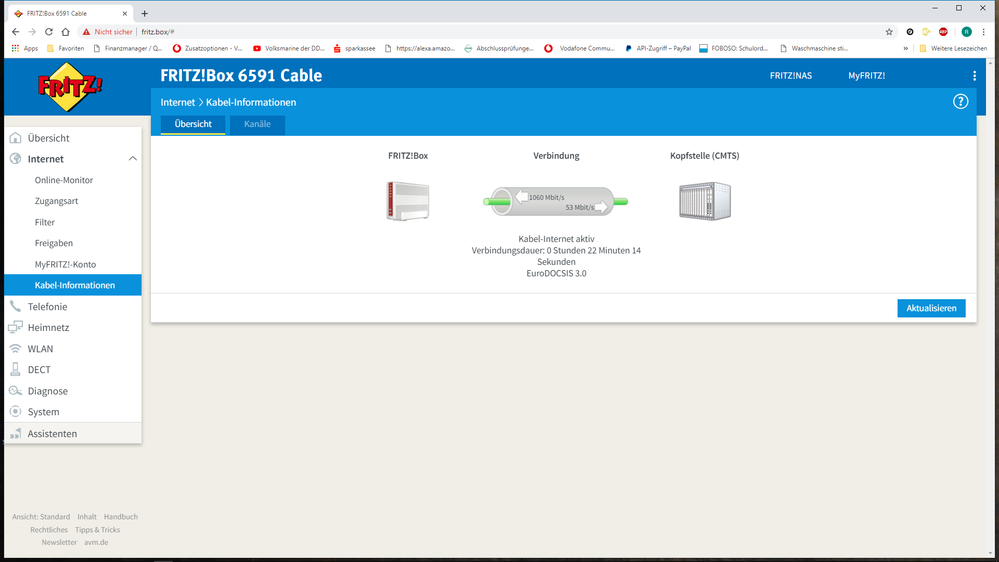The width and height of the screenshot is (999, 562).
Task: Click the Kabel-Internet aktiv status text
Action: pyautogui.click(x=556, y=239)
